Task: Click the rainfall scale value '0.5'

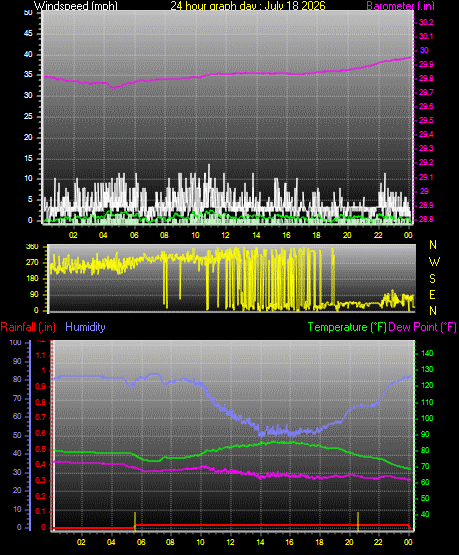Action: 41,449
